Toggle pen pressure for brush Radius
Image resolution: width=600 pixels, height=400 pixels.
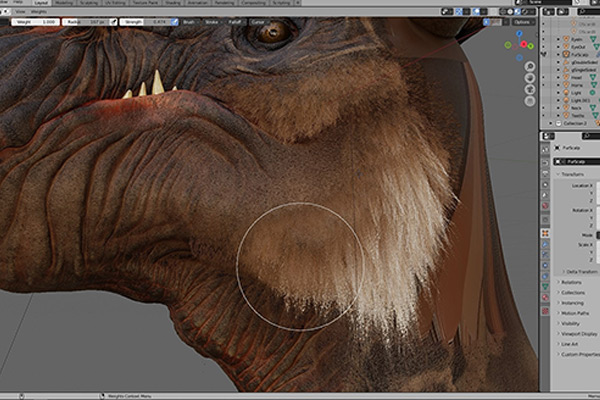tap(114, 22)
